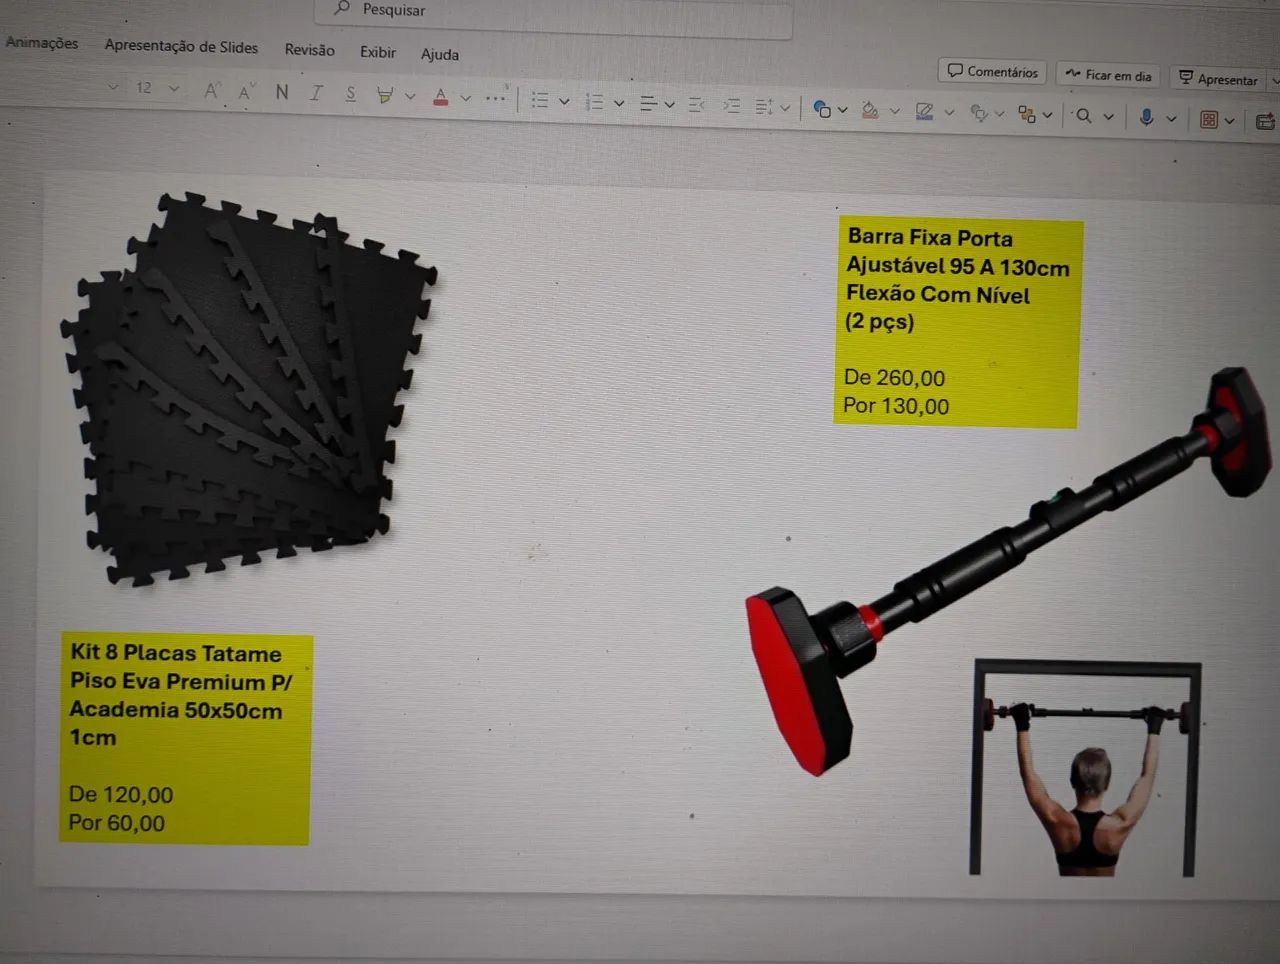This screenshot has height=964, width=1280.
Task: Expand the bullets style dropdown
Action: (x=564, y=101)
